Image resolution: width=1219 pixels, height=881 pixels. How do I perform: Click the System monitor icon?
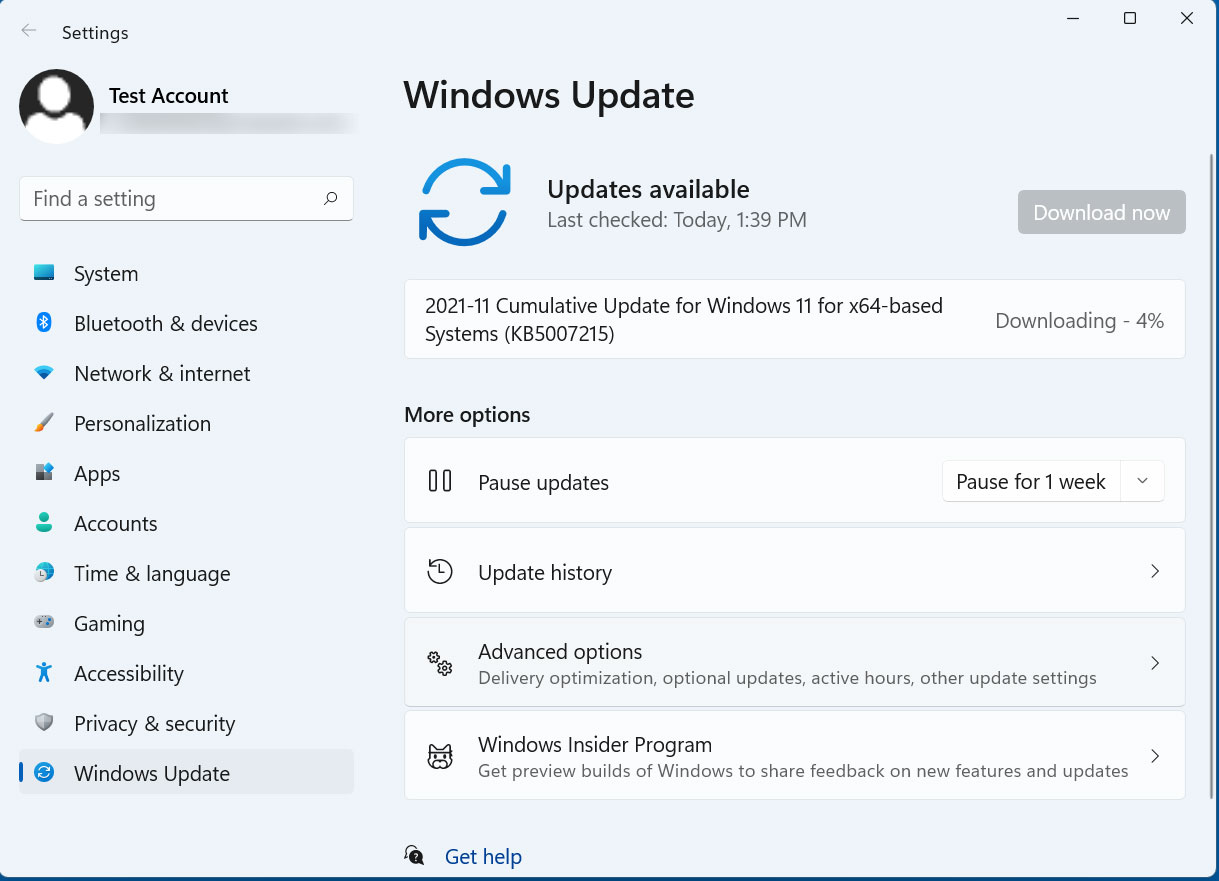44,272
